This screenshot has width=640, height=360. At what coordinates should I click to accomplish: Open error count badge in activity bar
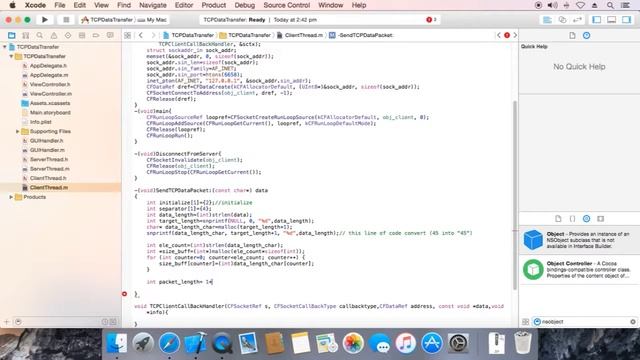[x=431, y=20]
